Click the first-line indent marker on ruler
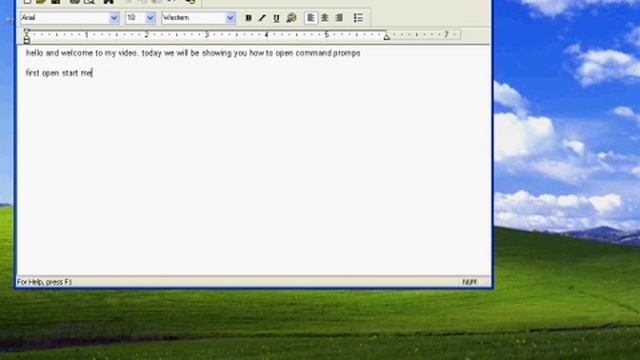This screenshot has width=640, height=360. coord(27,31)
